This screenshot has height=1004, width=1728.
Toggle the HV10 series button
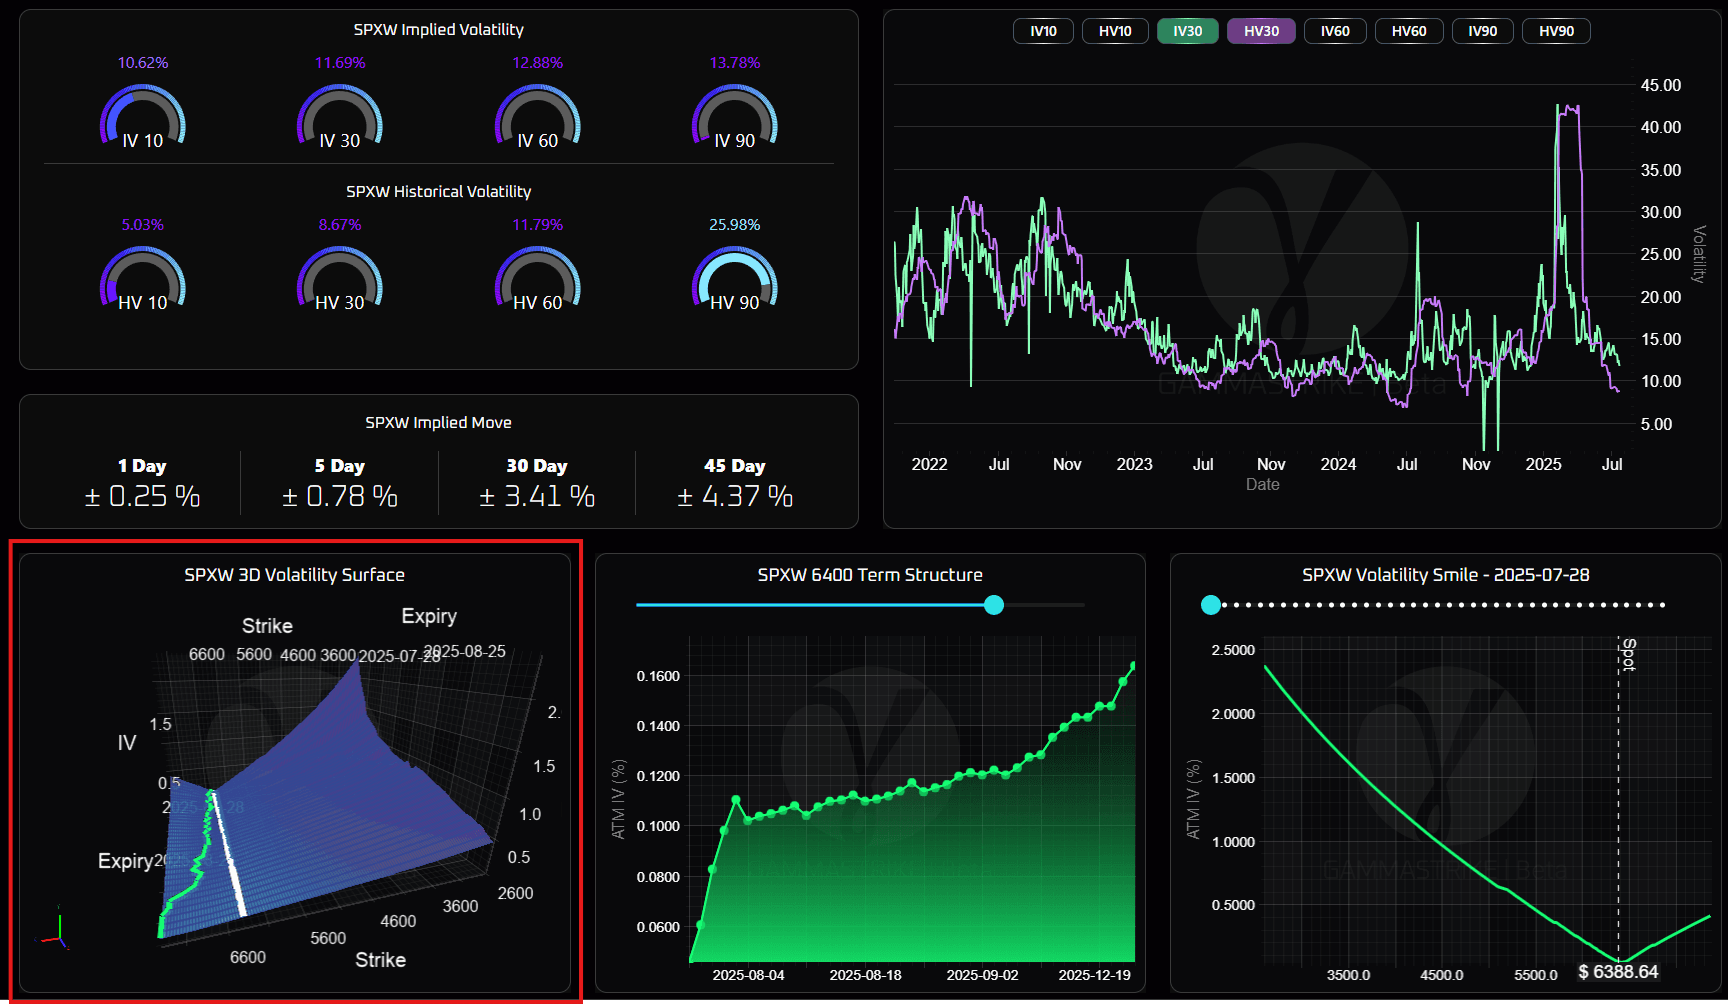[x=1115, y=31]
